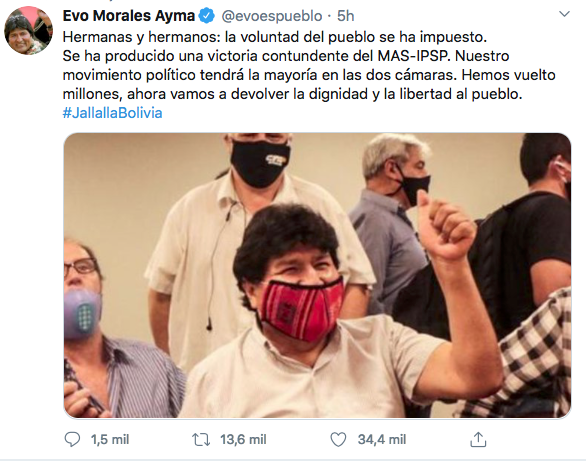Expand the tweet options chevron menu
Viewport: 586px width, 461px height.
coord(564,14)
